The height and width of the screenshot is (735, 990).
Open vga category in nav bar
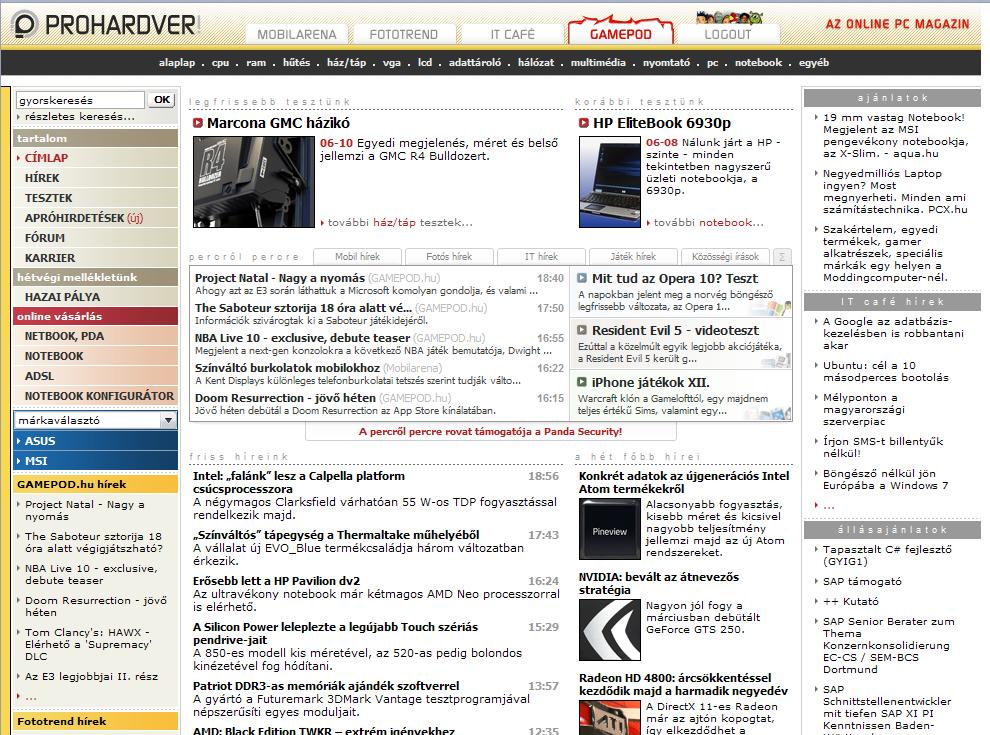click(x=391, y=63)
